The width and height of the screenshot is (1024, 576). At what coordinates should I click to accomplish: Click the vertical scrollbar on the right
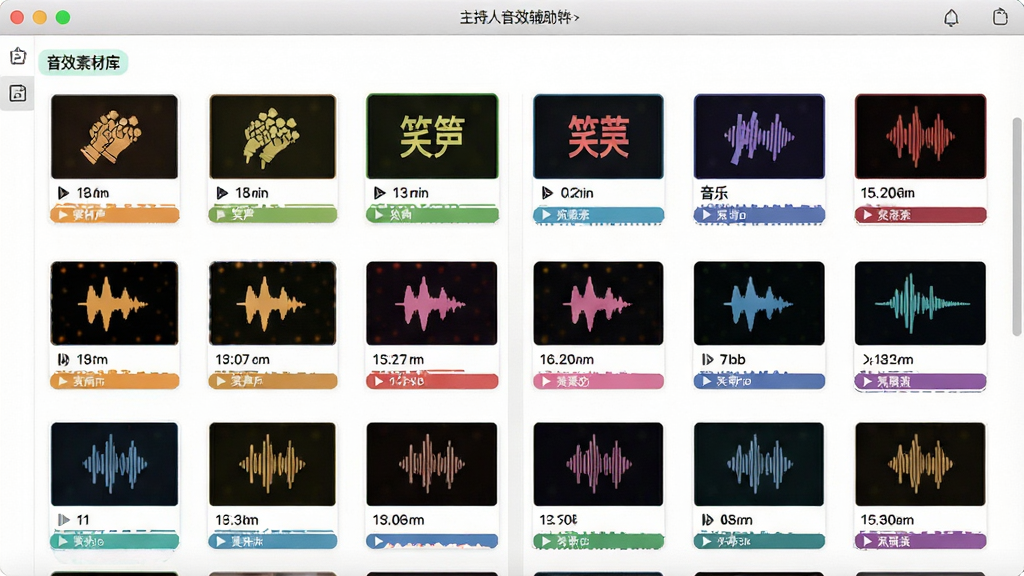point(1016,227)
